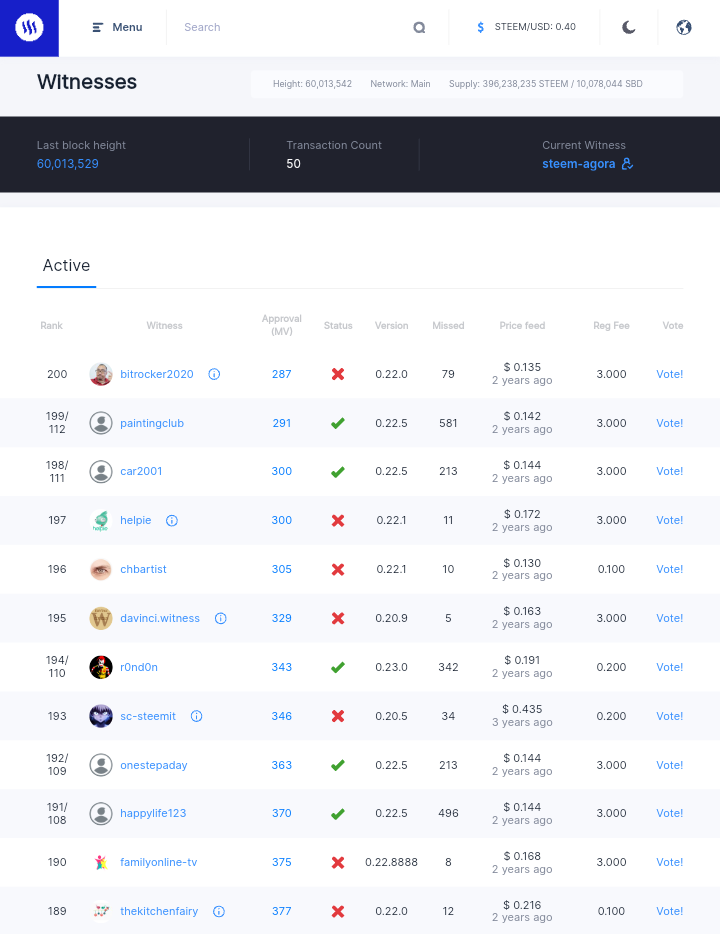Click info icon next to helpie
This screenshot has height=934, width=720.
pyautogui.click(x=172, y=521)
